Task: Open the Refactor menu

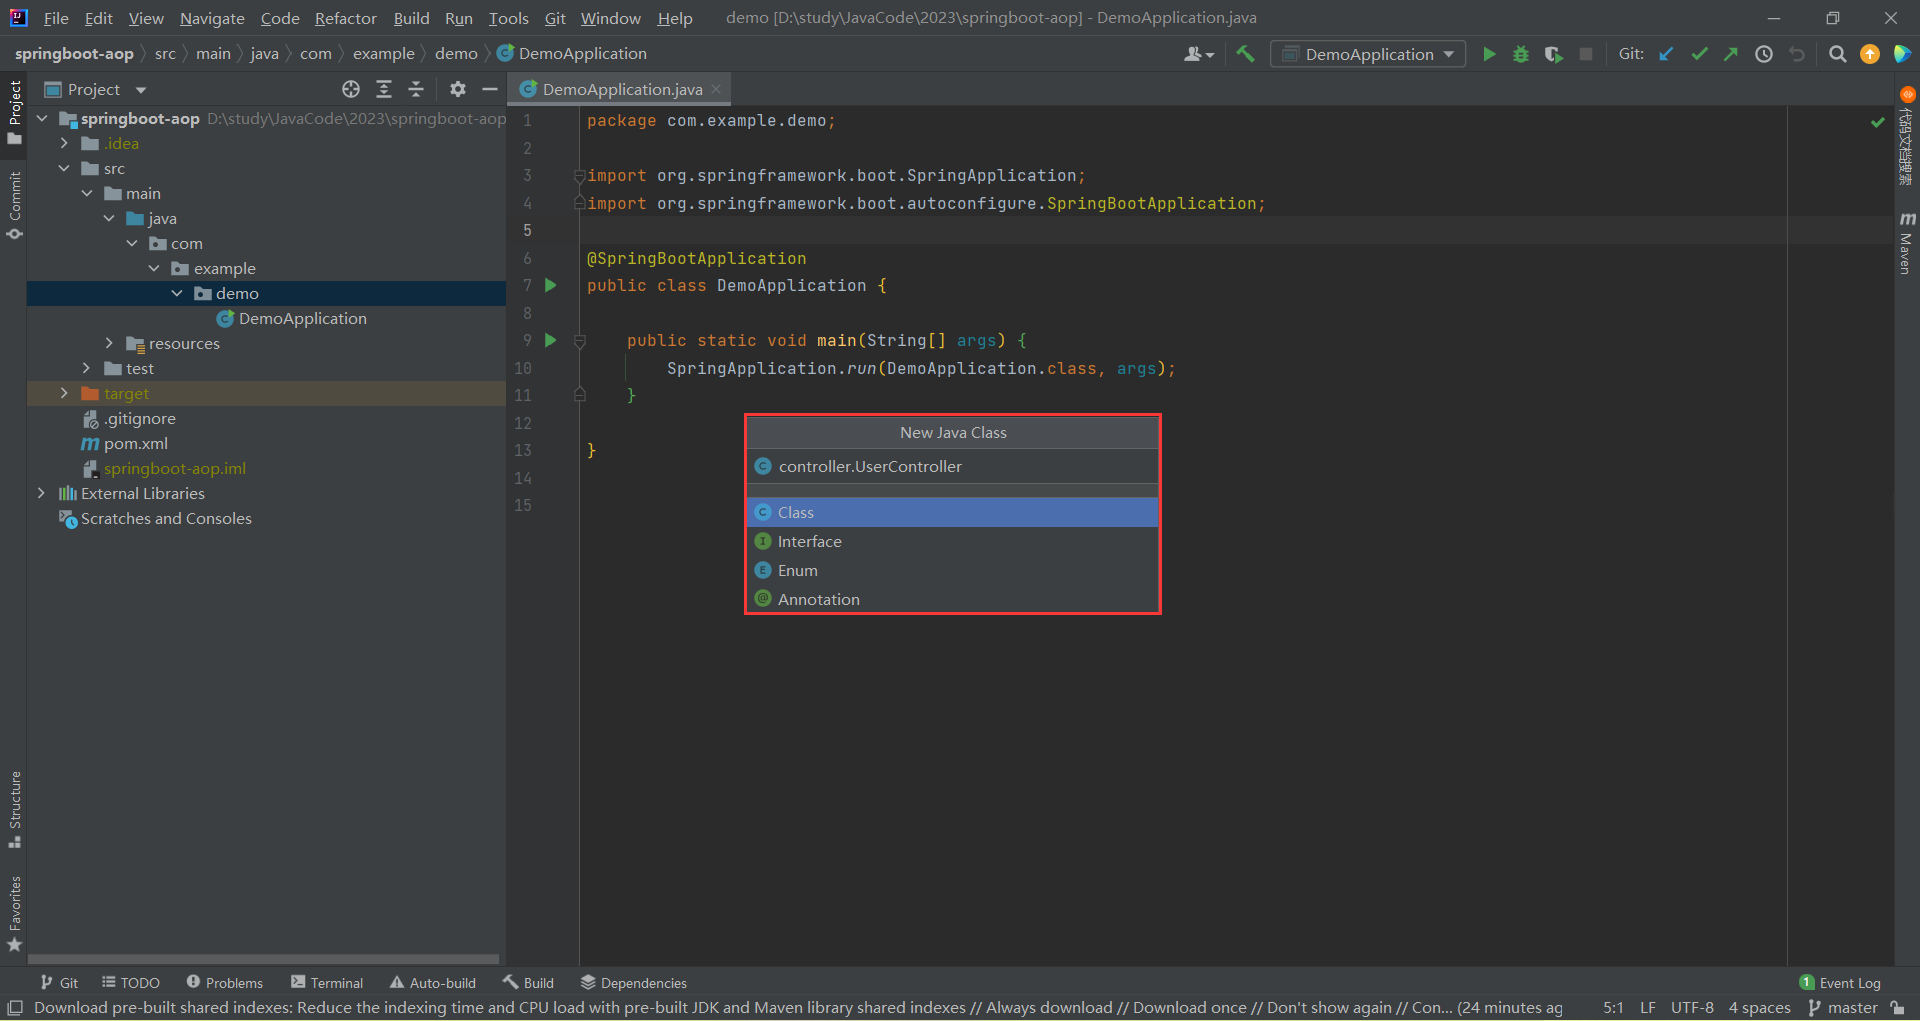Action: (x=345, y=18)
